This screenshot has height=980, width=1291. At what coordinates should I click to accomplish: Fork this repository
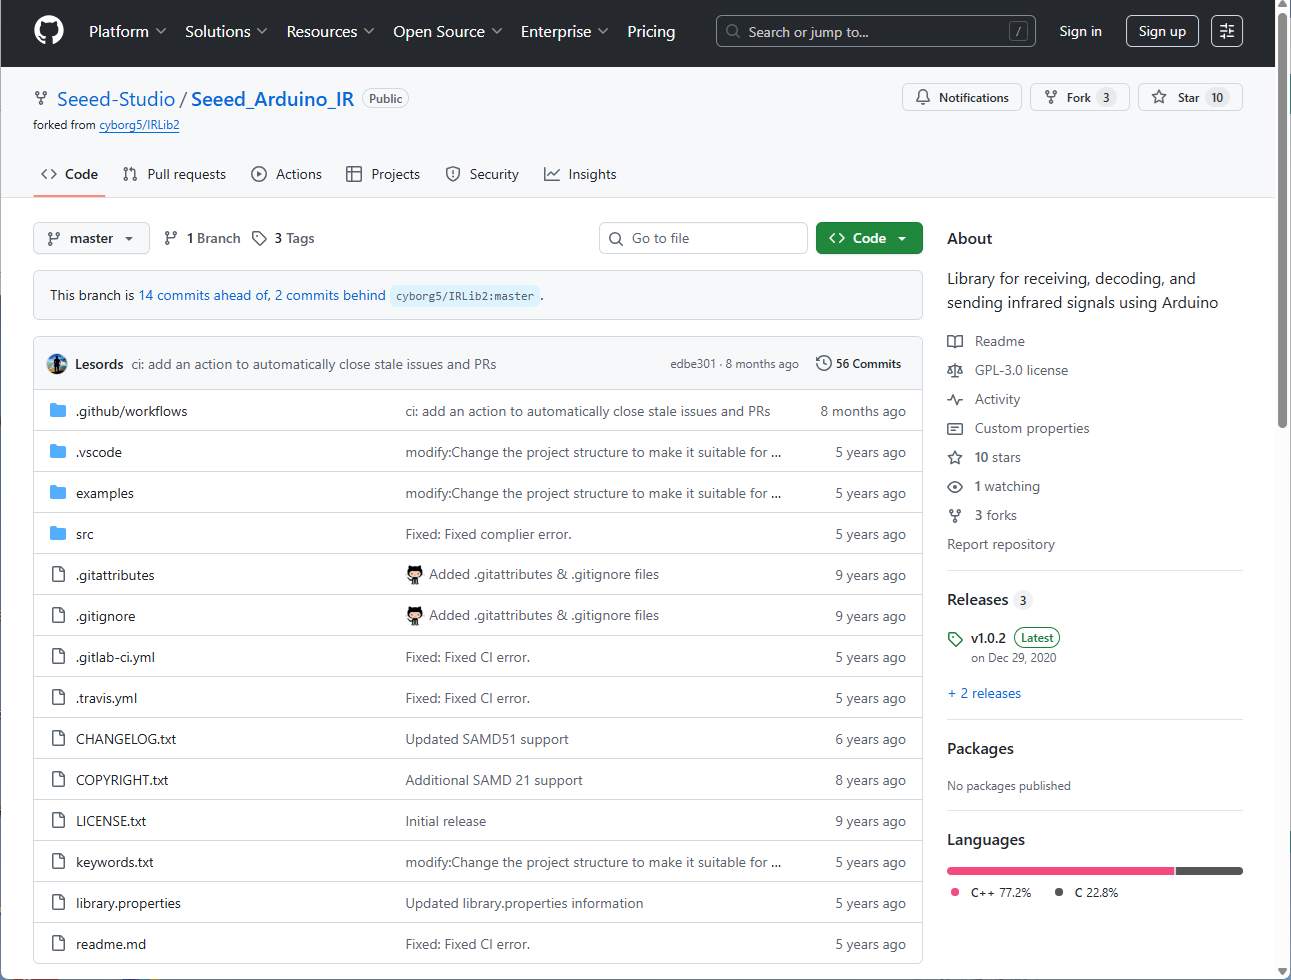click(1078, 97)
